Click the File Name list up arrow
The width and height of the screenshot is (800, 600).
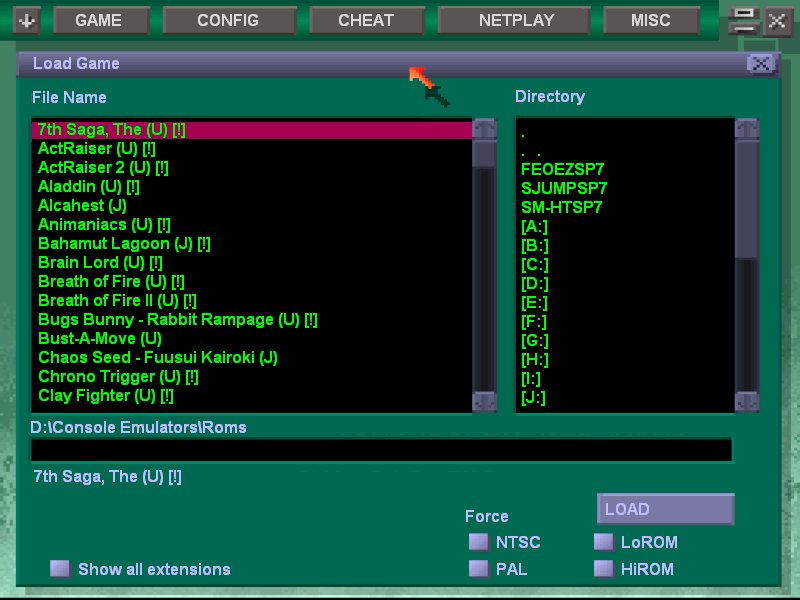point(484,129)
